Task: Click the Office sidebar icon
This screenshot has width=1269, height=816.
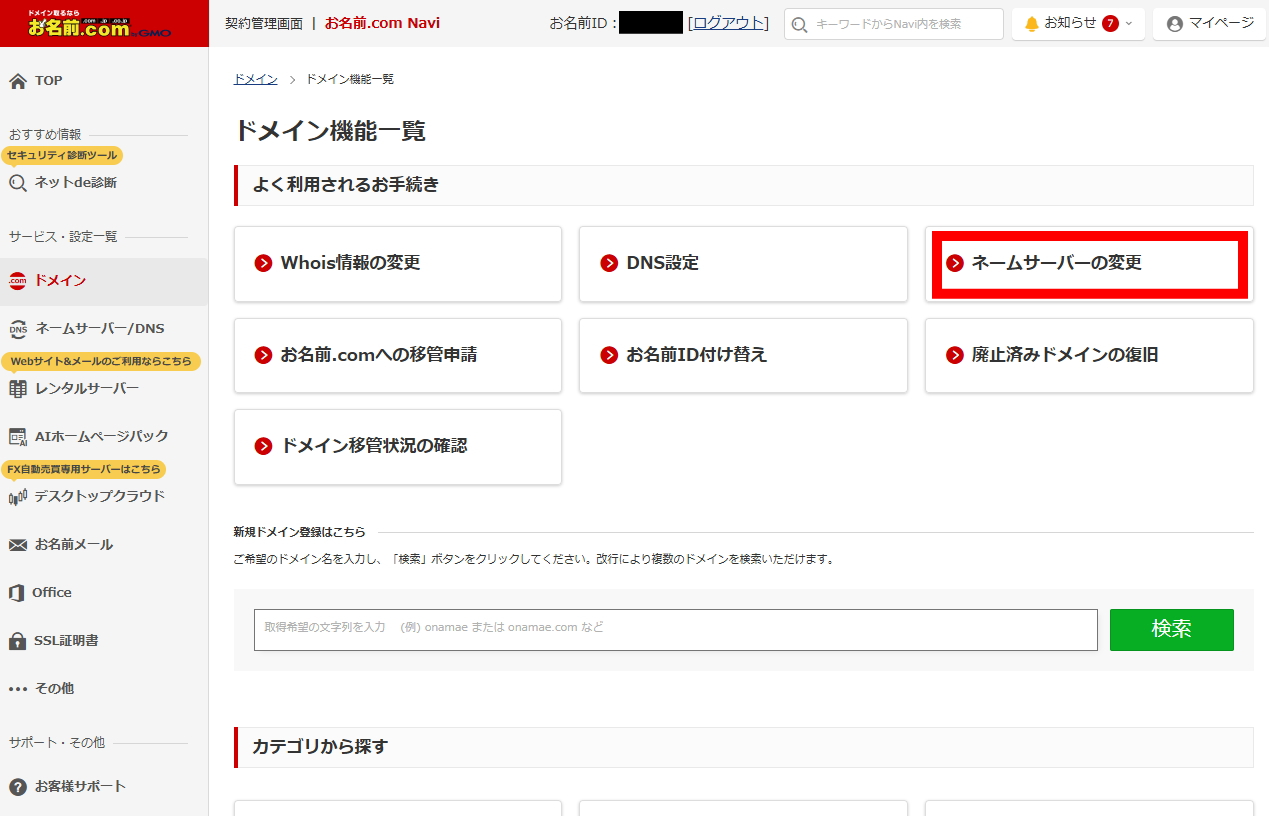Action: point(17,593)
